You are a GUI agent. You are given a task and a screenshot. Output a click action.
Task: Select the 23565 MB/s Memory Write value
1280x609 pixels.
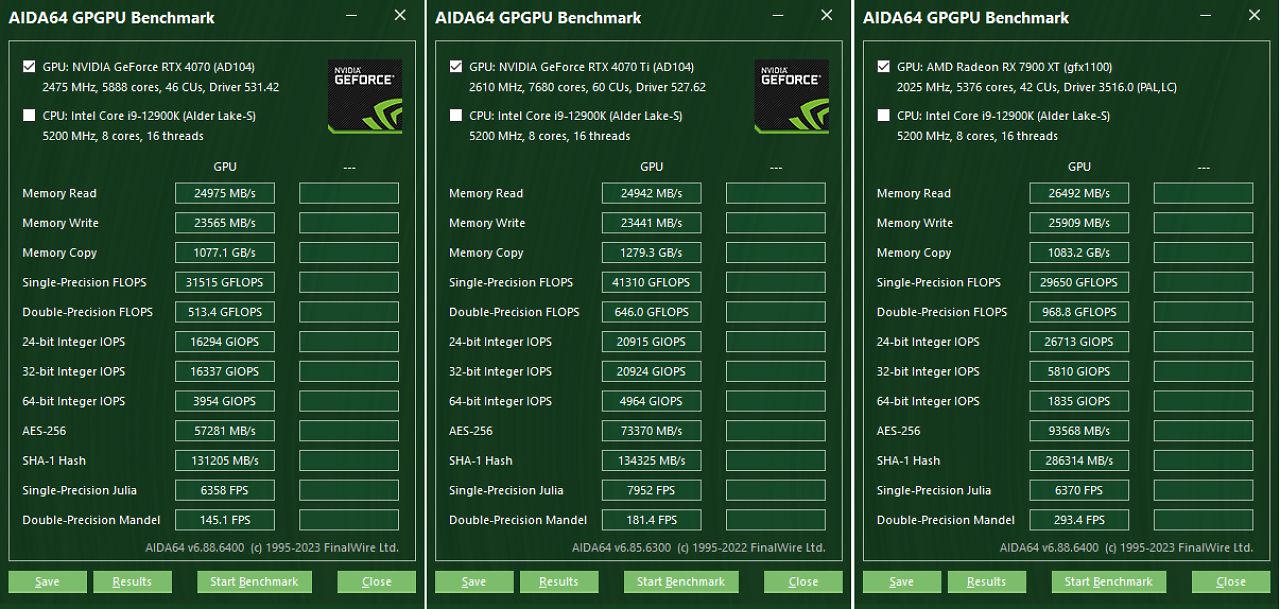tap(225, 223)
